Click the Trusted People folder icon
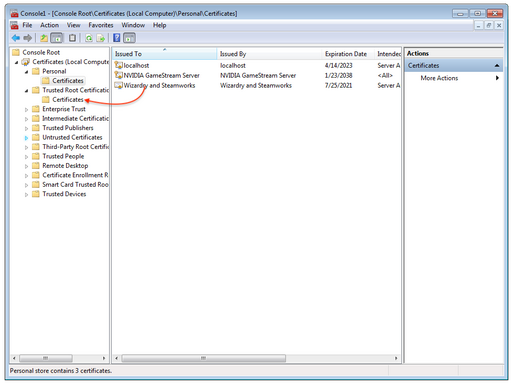This screenshot has width=512, height=386. [x=36, y=156]
